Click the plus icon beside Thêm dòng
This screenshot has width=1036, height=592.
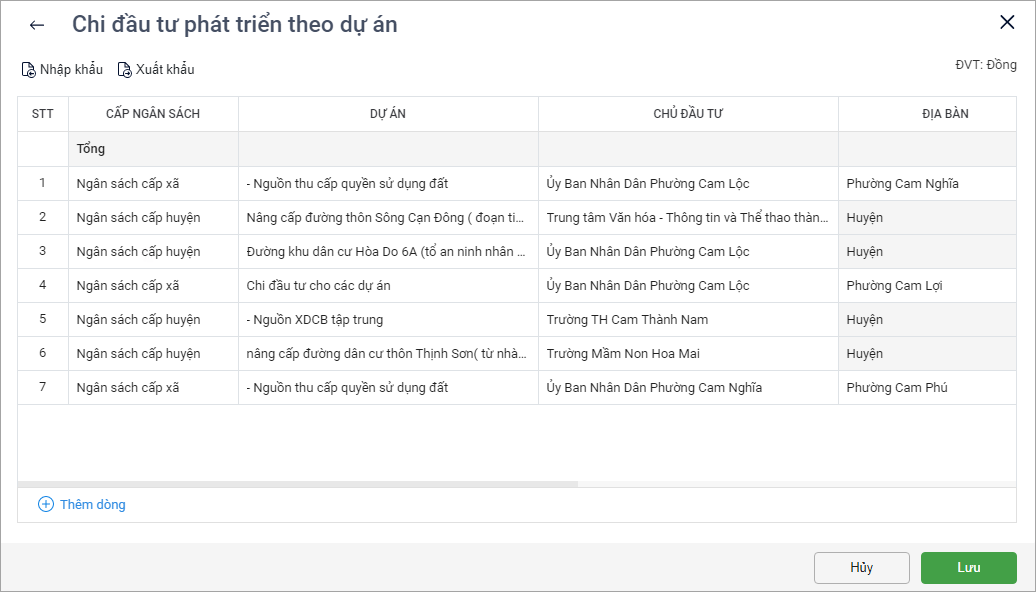pos(46,504)
